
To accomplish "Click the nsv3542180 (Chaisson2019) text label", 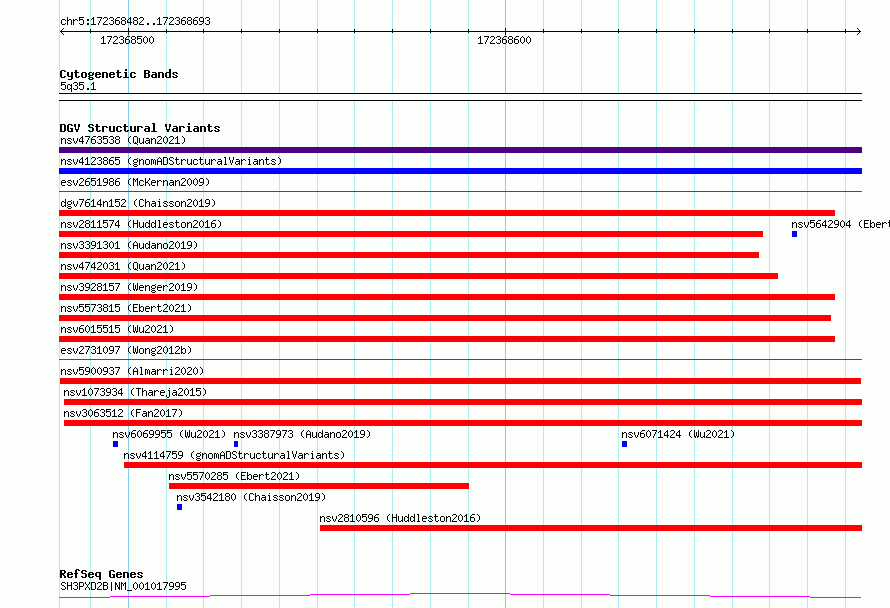I will click(x=251, y=497).
